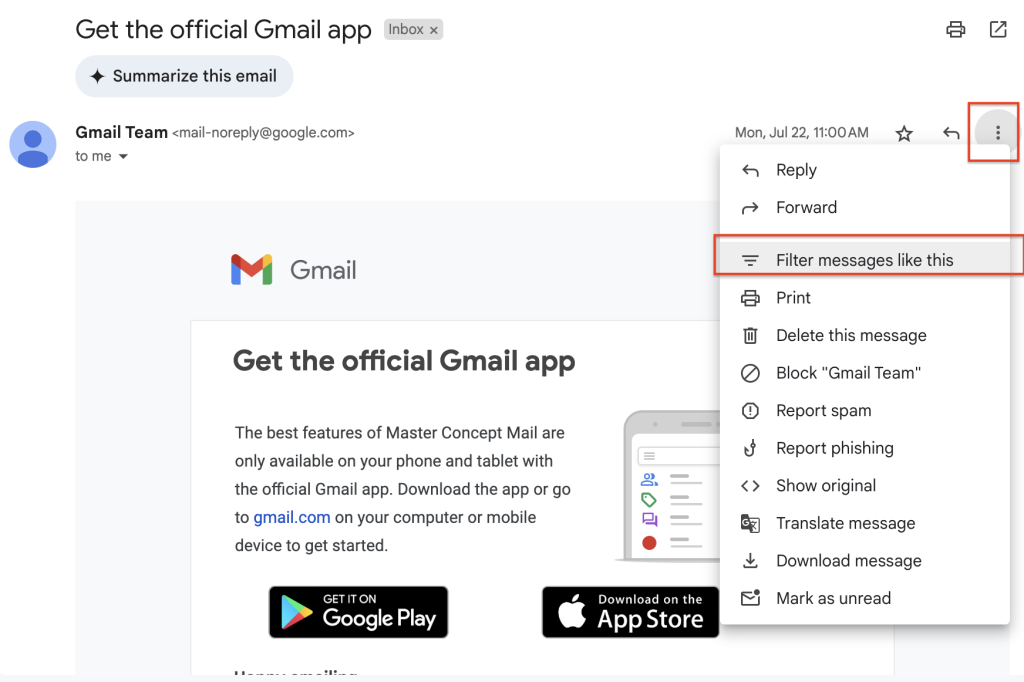Click the print all icon at top
The image size is (1024, 682).
955,29
